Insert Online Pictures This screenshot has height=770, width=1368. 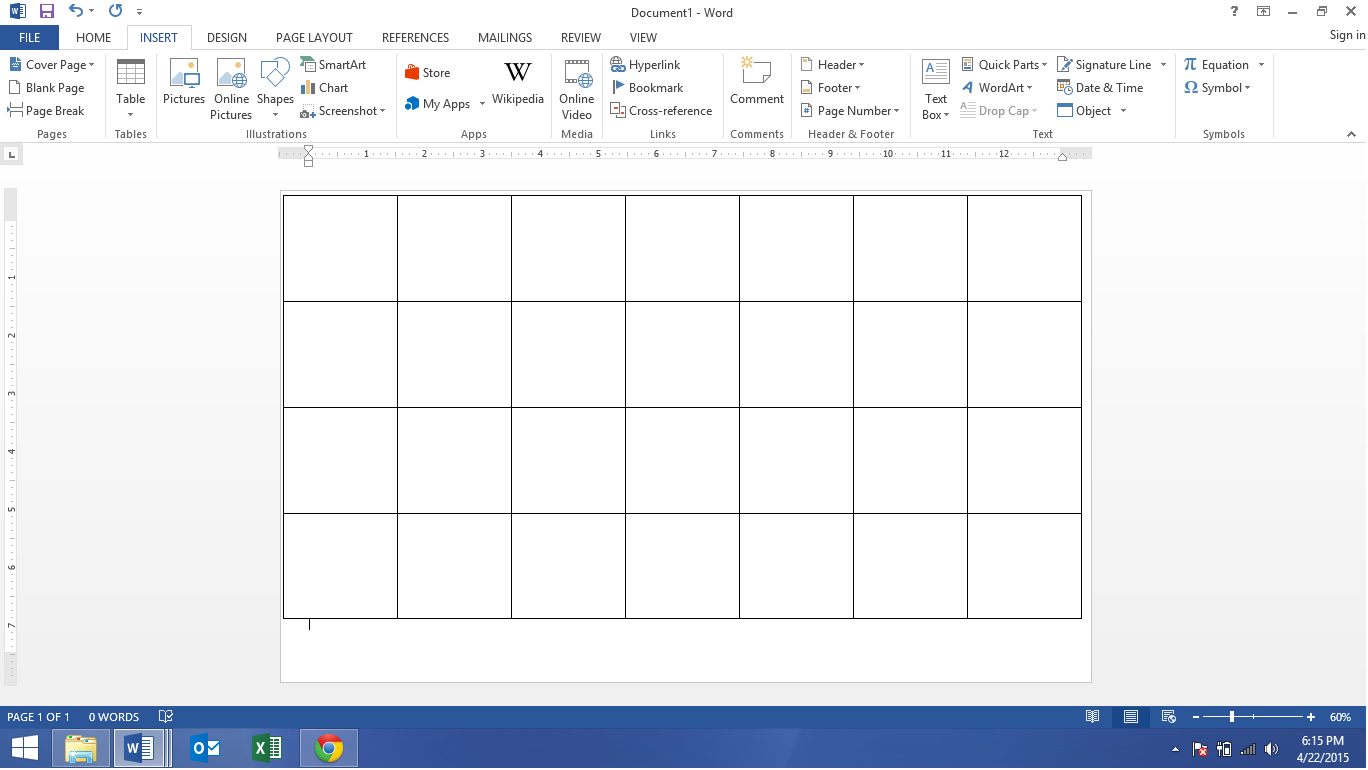pyautogui.click(x=231, y=88)
